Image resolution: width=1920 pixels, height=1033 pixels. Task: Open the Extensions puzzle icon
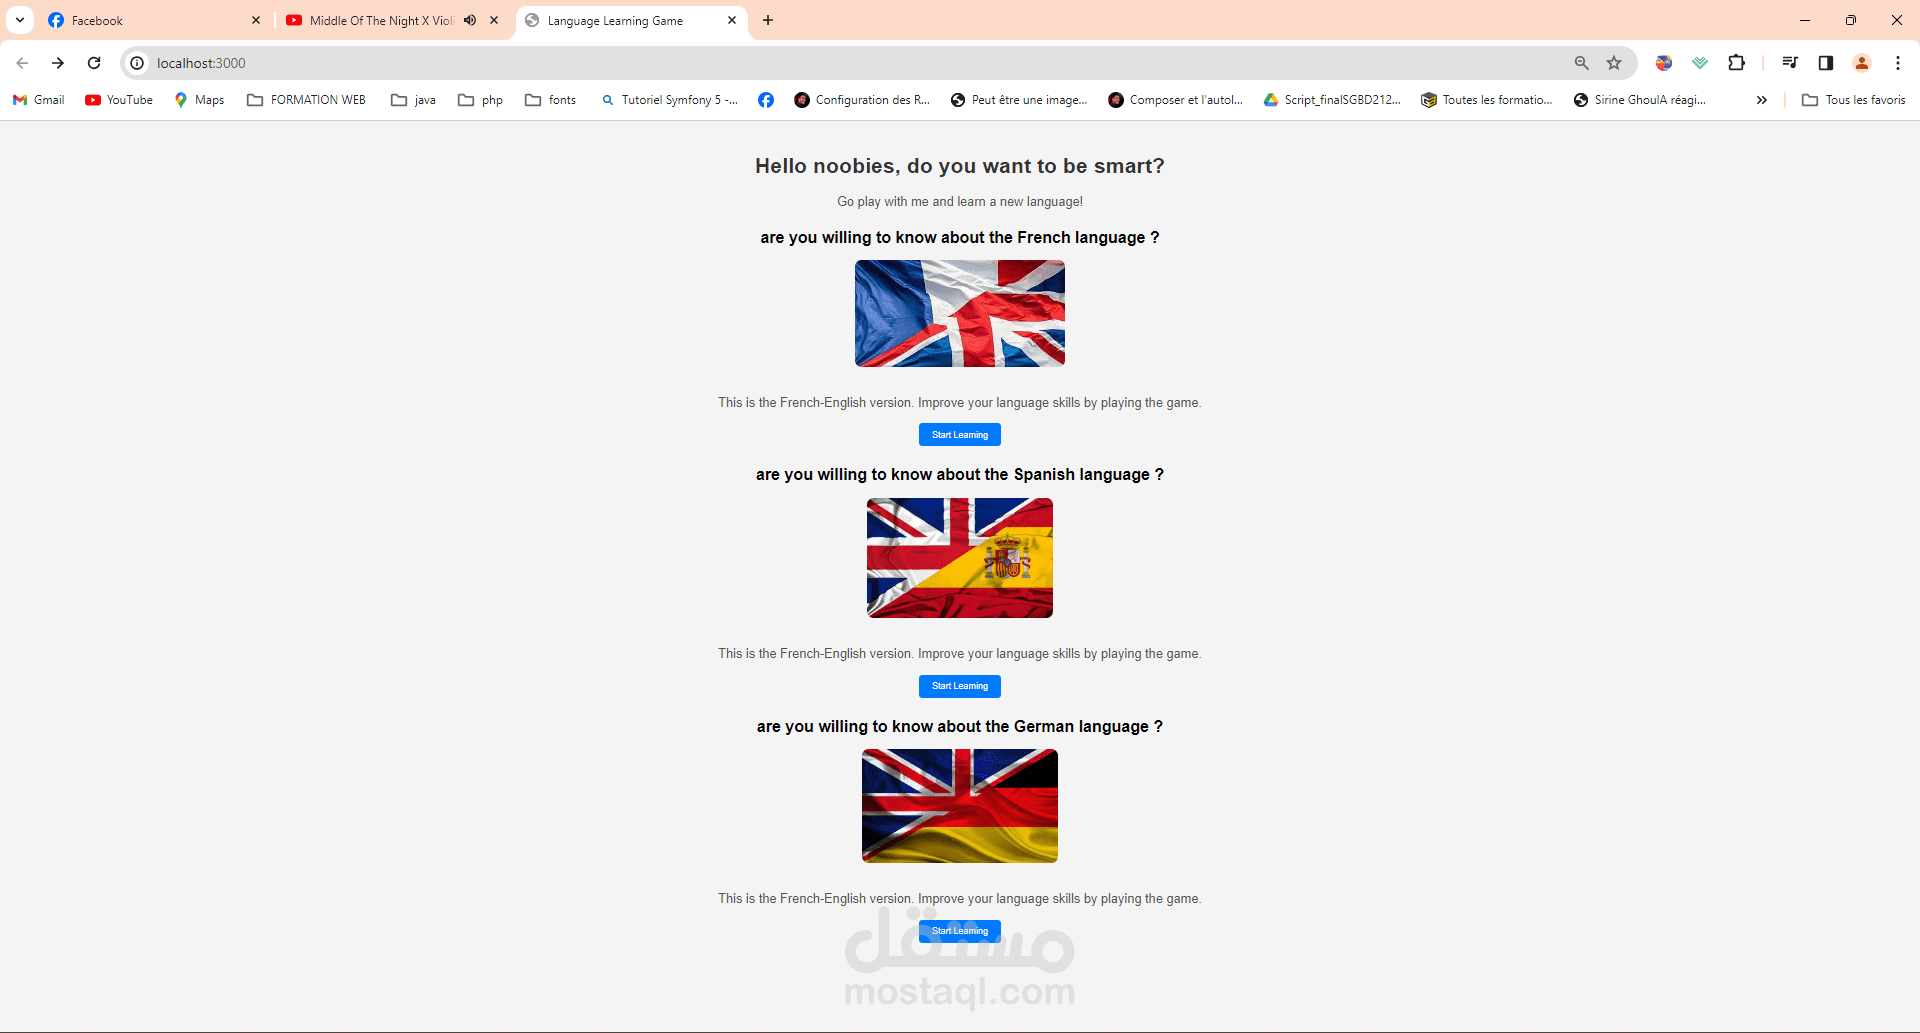point(1737,63)
